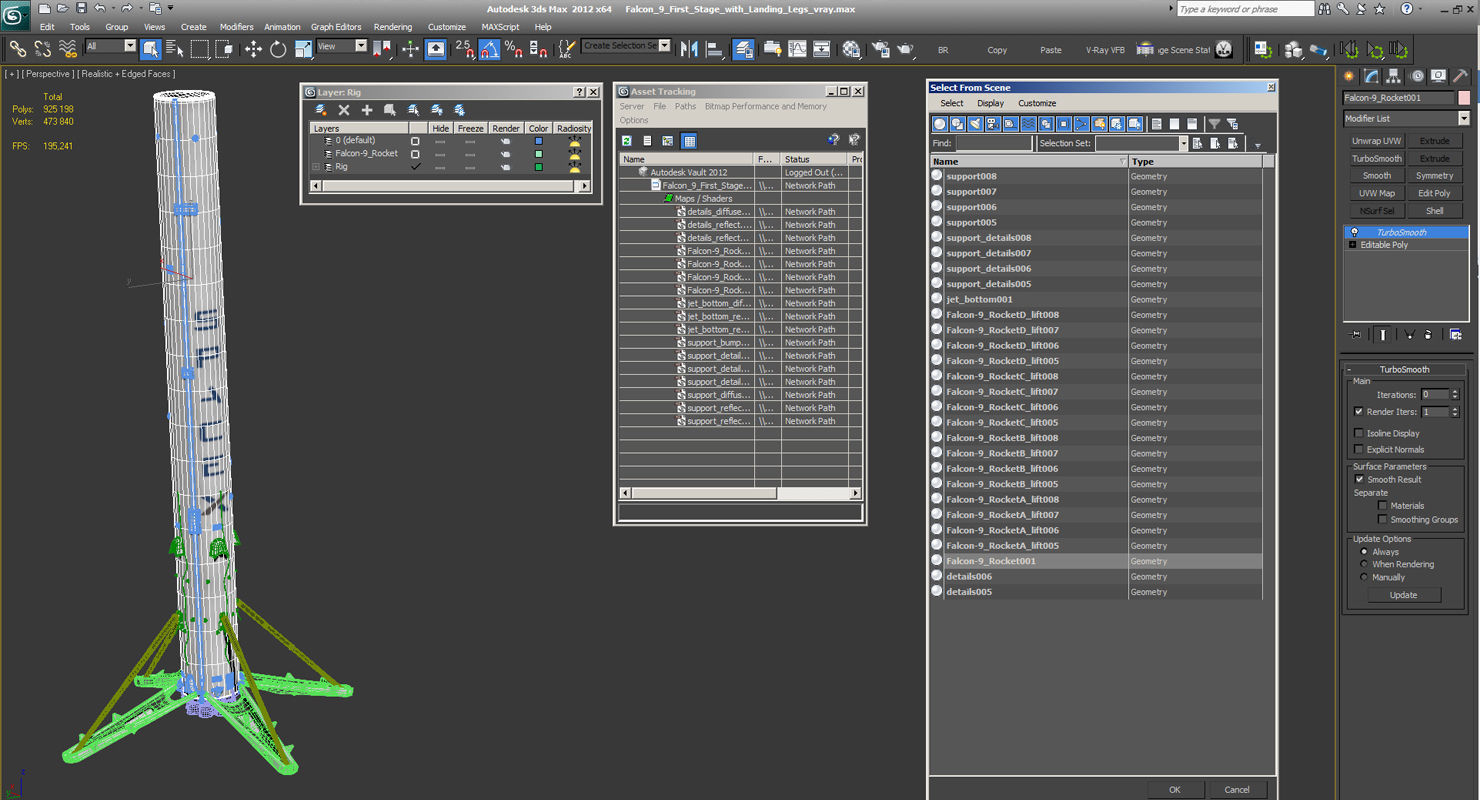Expand the Rig layer tree
The image size is (1480, 800).
pyautogui.click(x=317, y=167)
